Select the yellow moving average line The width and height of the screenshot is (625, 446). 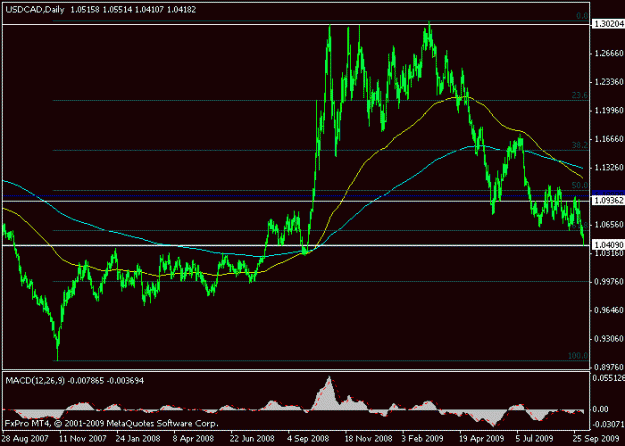pos(348,187)
